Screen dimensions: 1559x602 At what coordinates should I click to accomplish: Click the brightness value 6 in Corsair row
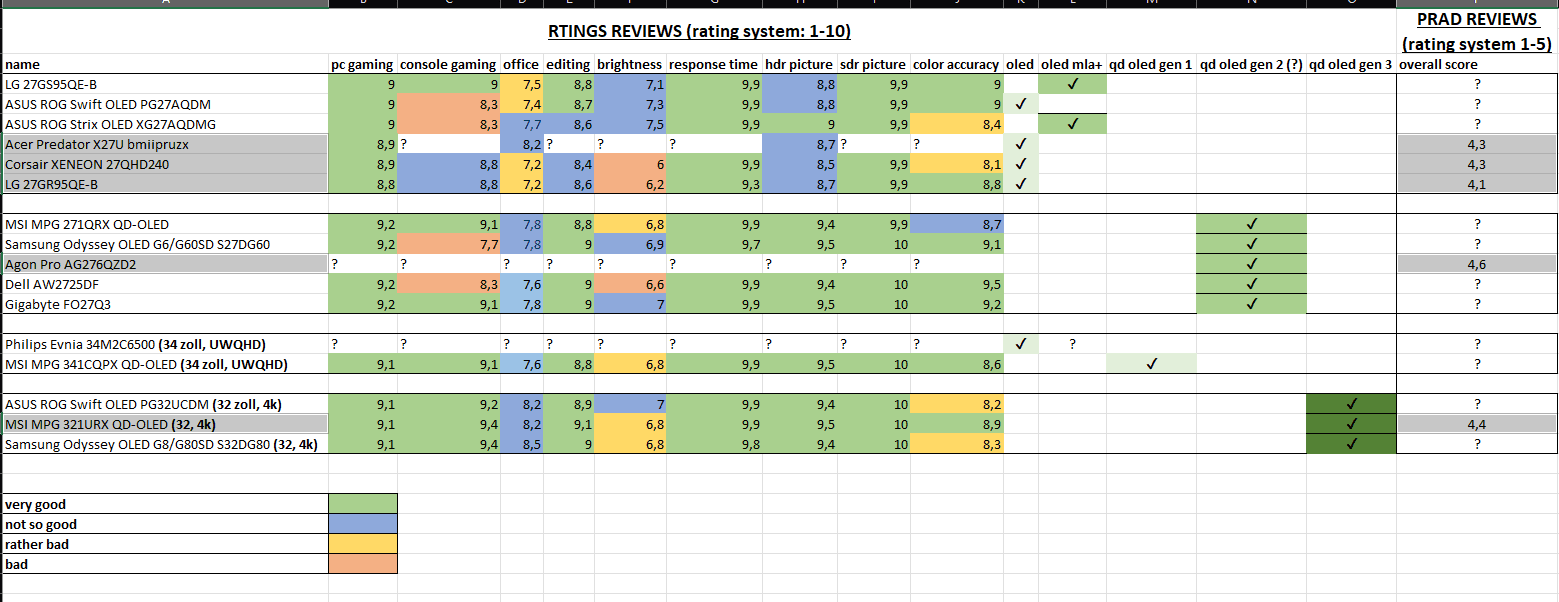coord(630,164)
